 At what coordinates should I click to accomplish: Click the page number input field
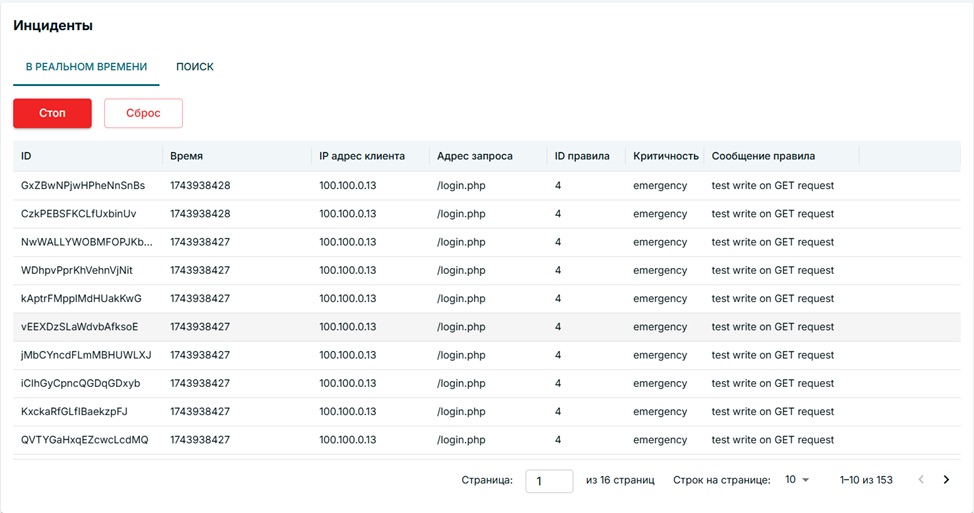tap(549, 481)
